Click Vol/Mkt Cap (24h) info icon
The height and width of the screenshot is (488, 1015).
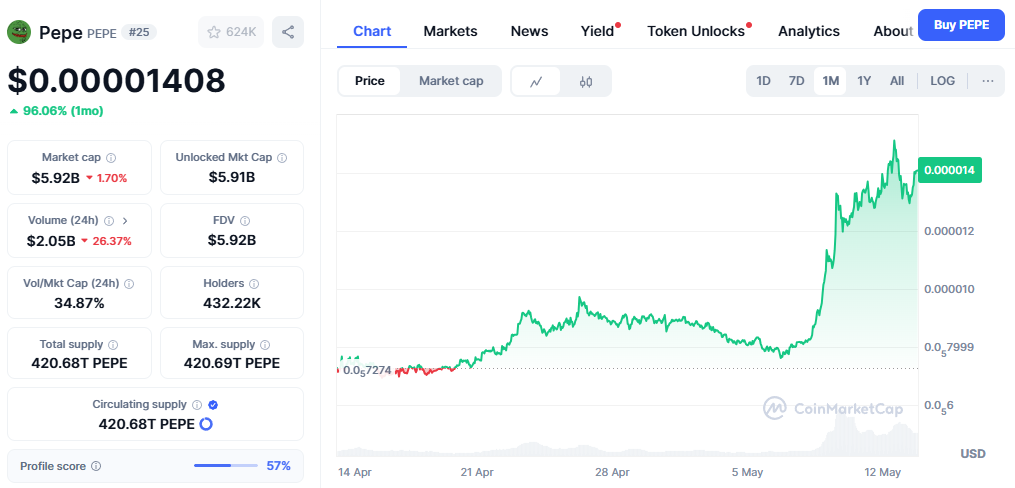click(x=129, y=283)
